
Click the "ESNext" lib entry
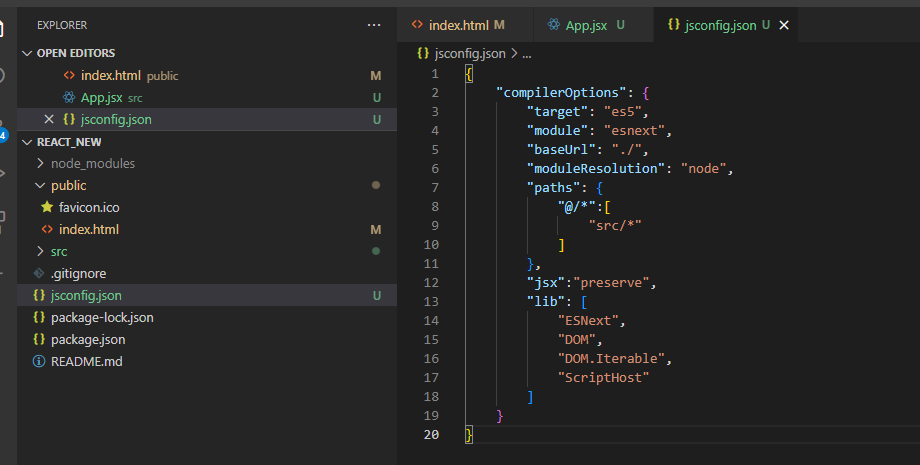point(588,321)
